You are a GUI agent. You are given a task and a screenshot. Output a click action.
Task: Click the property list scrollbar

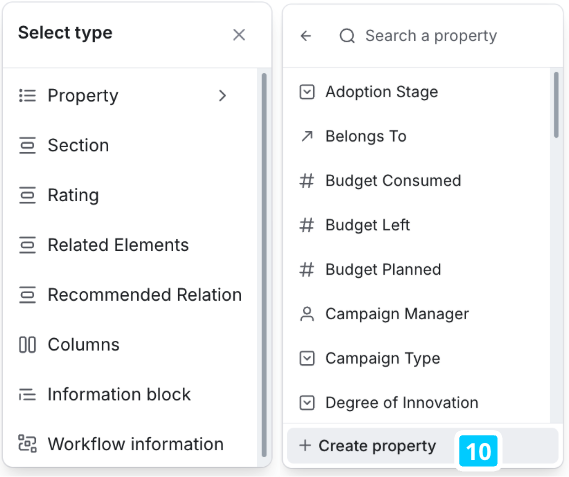click(x=556, y=105)
